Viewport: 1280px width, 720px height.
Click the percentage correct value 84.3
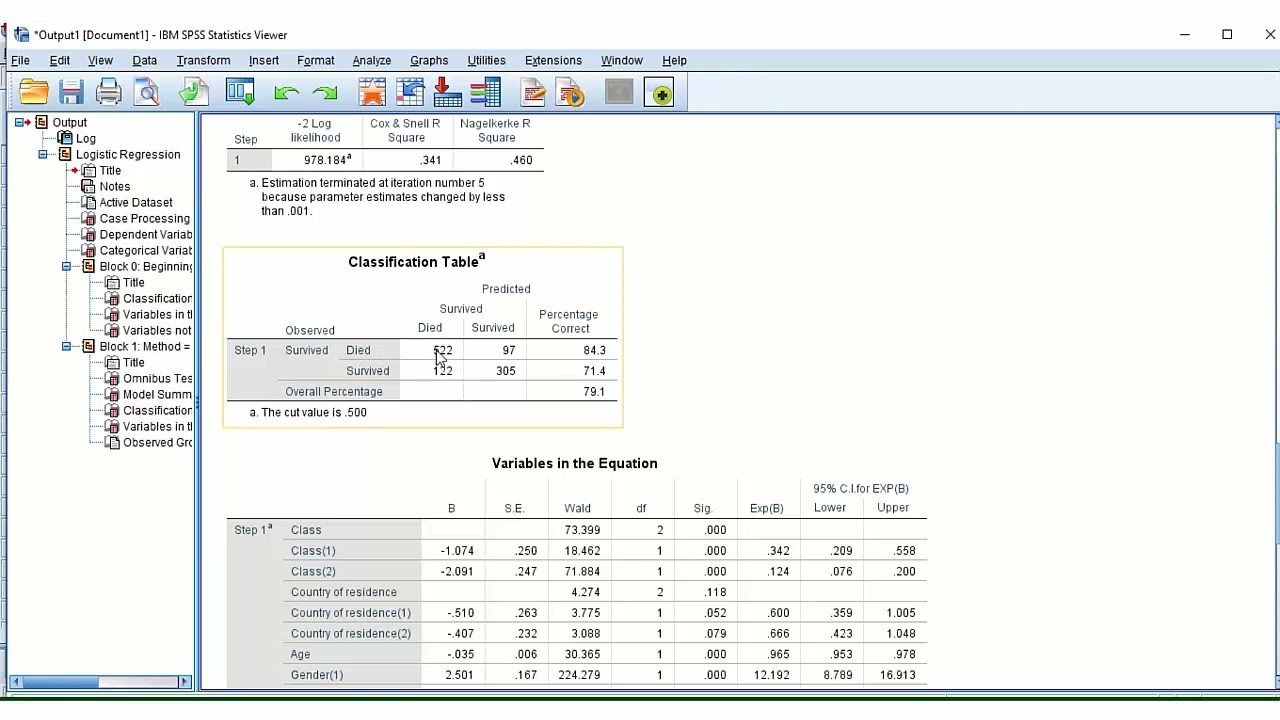[594, 350]
